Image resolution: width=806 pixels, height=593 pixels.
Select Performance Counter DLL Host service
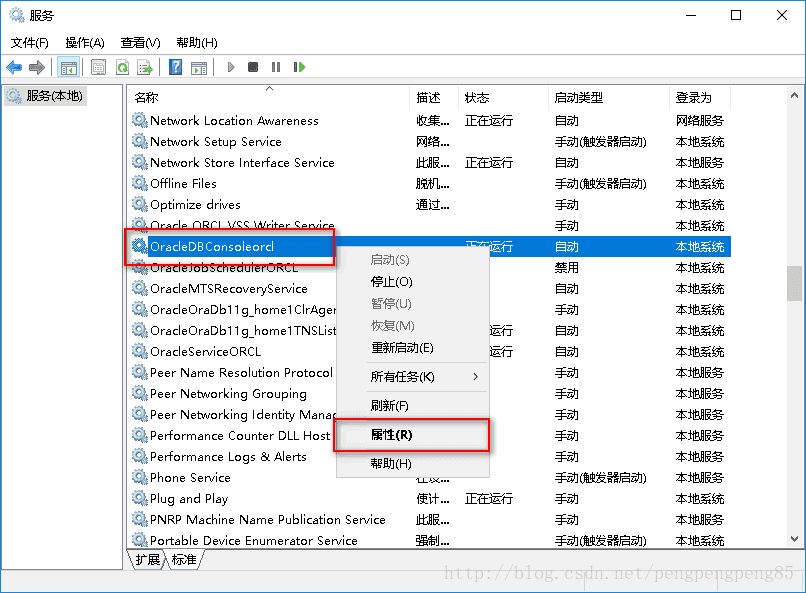[x=240, y=436]
